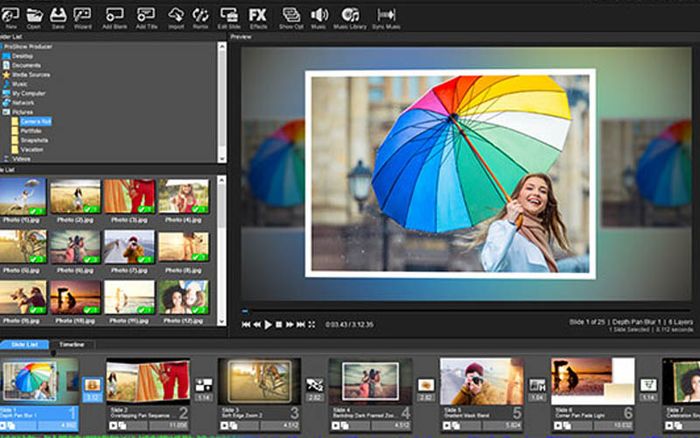Click the FX Effects toolbar icon
Screen dimensions: 700x438
click(258, 19)
